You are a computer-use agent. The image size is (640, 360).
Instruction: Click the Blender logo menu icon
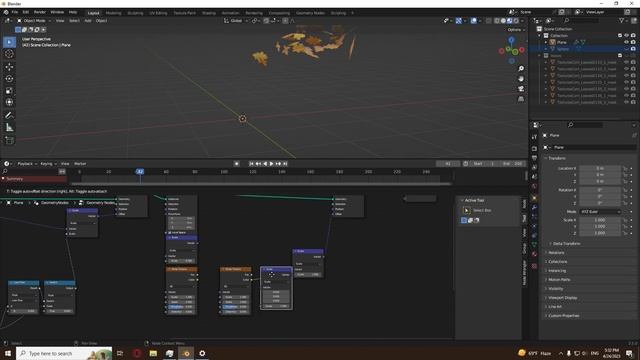click(6, 12)
